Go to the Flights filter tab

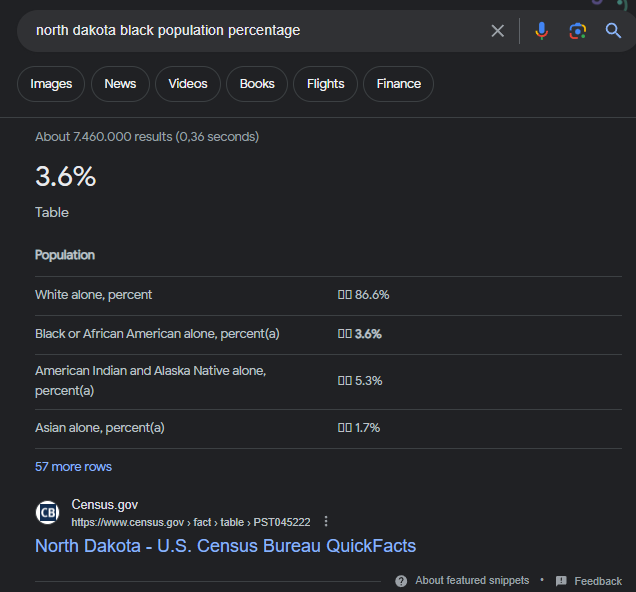point(325,84)
